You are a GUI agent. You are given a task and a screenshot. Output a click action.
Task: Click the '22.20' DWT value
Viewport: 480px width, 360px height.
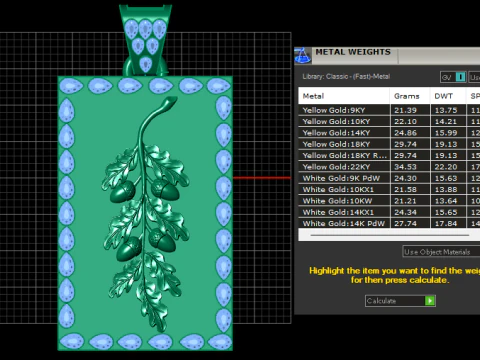446,167
